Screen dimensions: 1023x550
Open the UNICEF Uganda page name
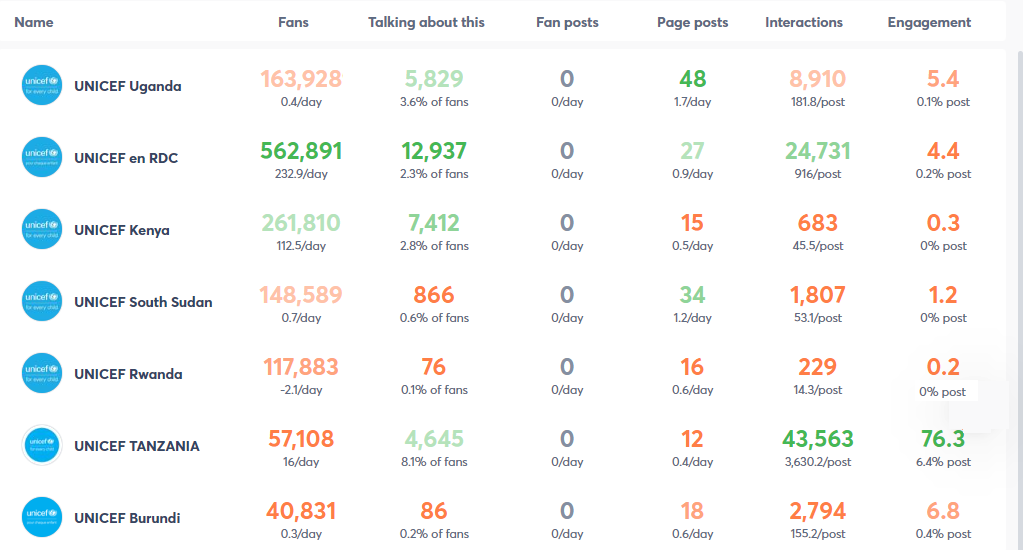tap(128, 86)
